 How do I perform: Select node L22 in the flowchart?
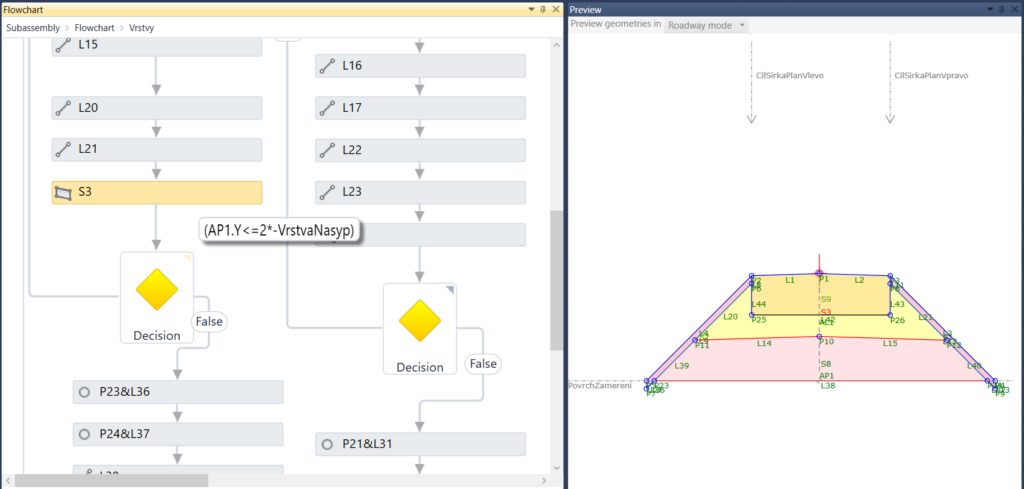tap(421, 150)
